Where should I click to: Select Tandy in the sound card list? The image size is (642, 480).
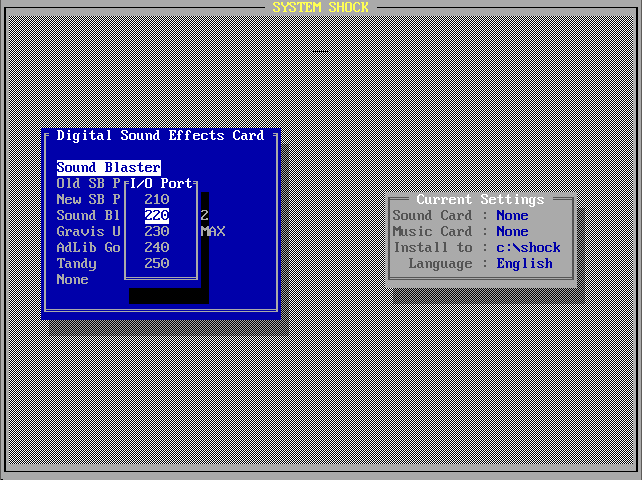(x=77, y=263)
